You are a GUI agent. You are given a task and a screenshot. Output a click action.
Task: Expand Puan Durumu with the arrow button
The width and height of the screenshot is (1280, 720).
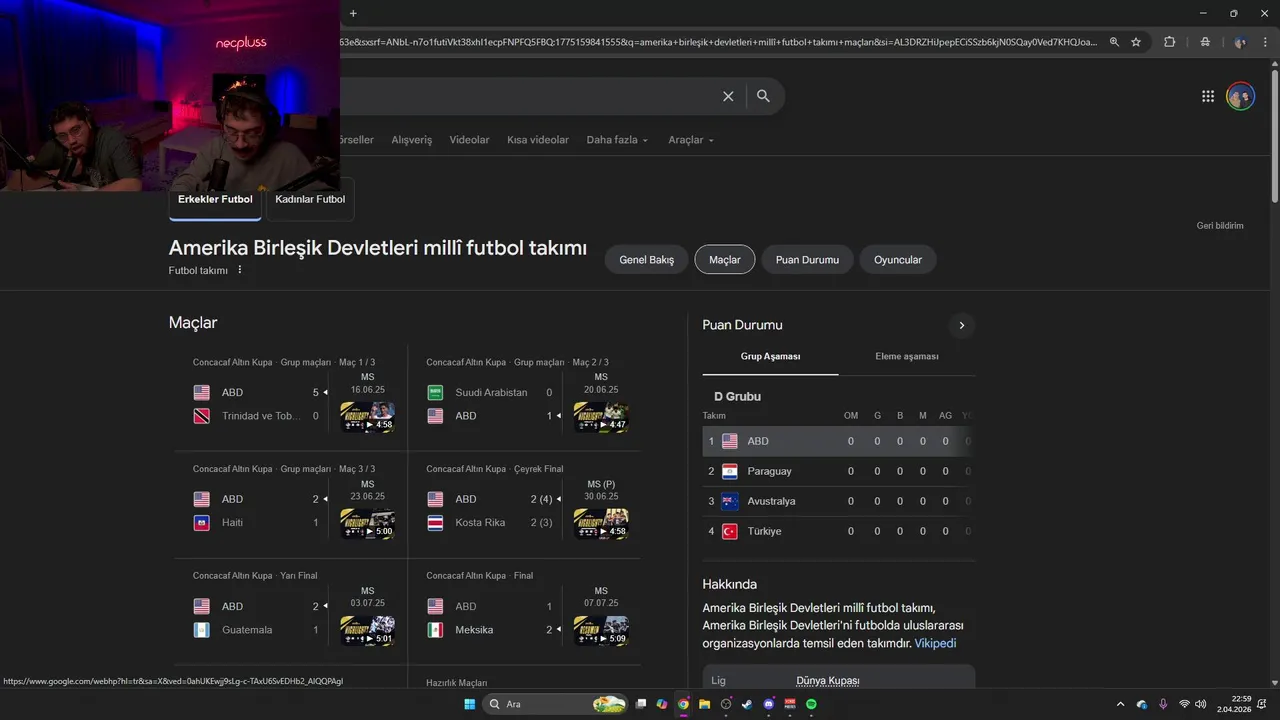tap(961, 325)
